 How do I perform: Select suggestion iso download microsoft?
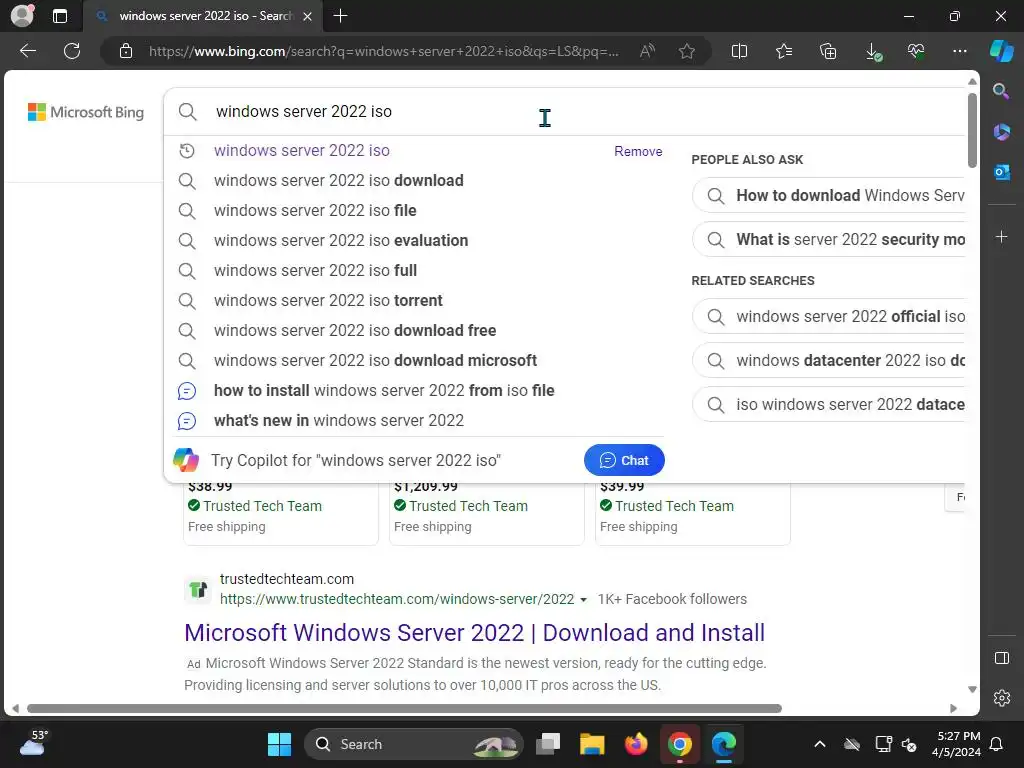[375, 360]
